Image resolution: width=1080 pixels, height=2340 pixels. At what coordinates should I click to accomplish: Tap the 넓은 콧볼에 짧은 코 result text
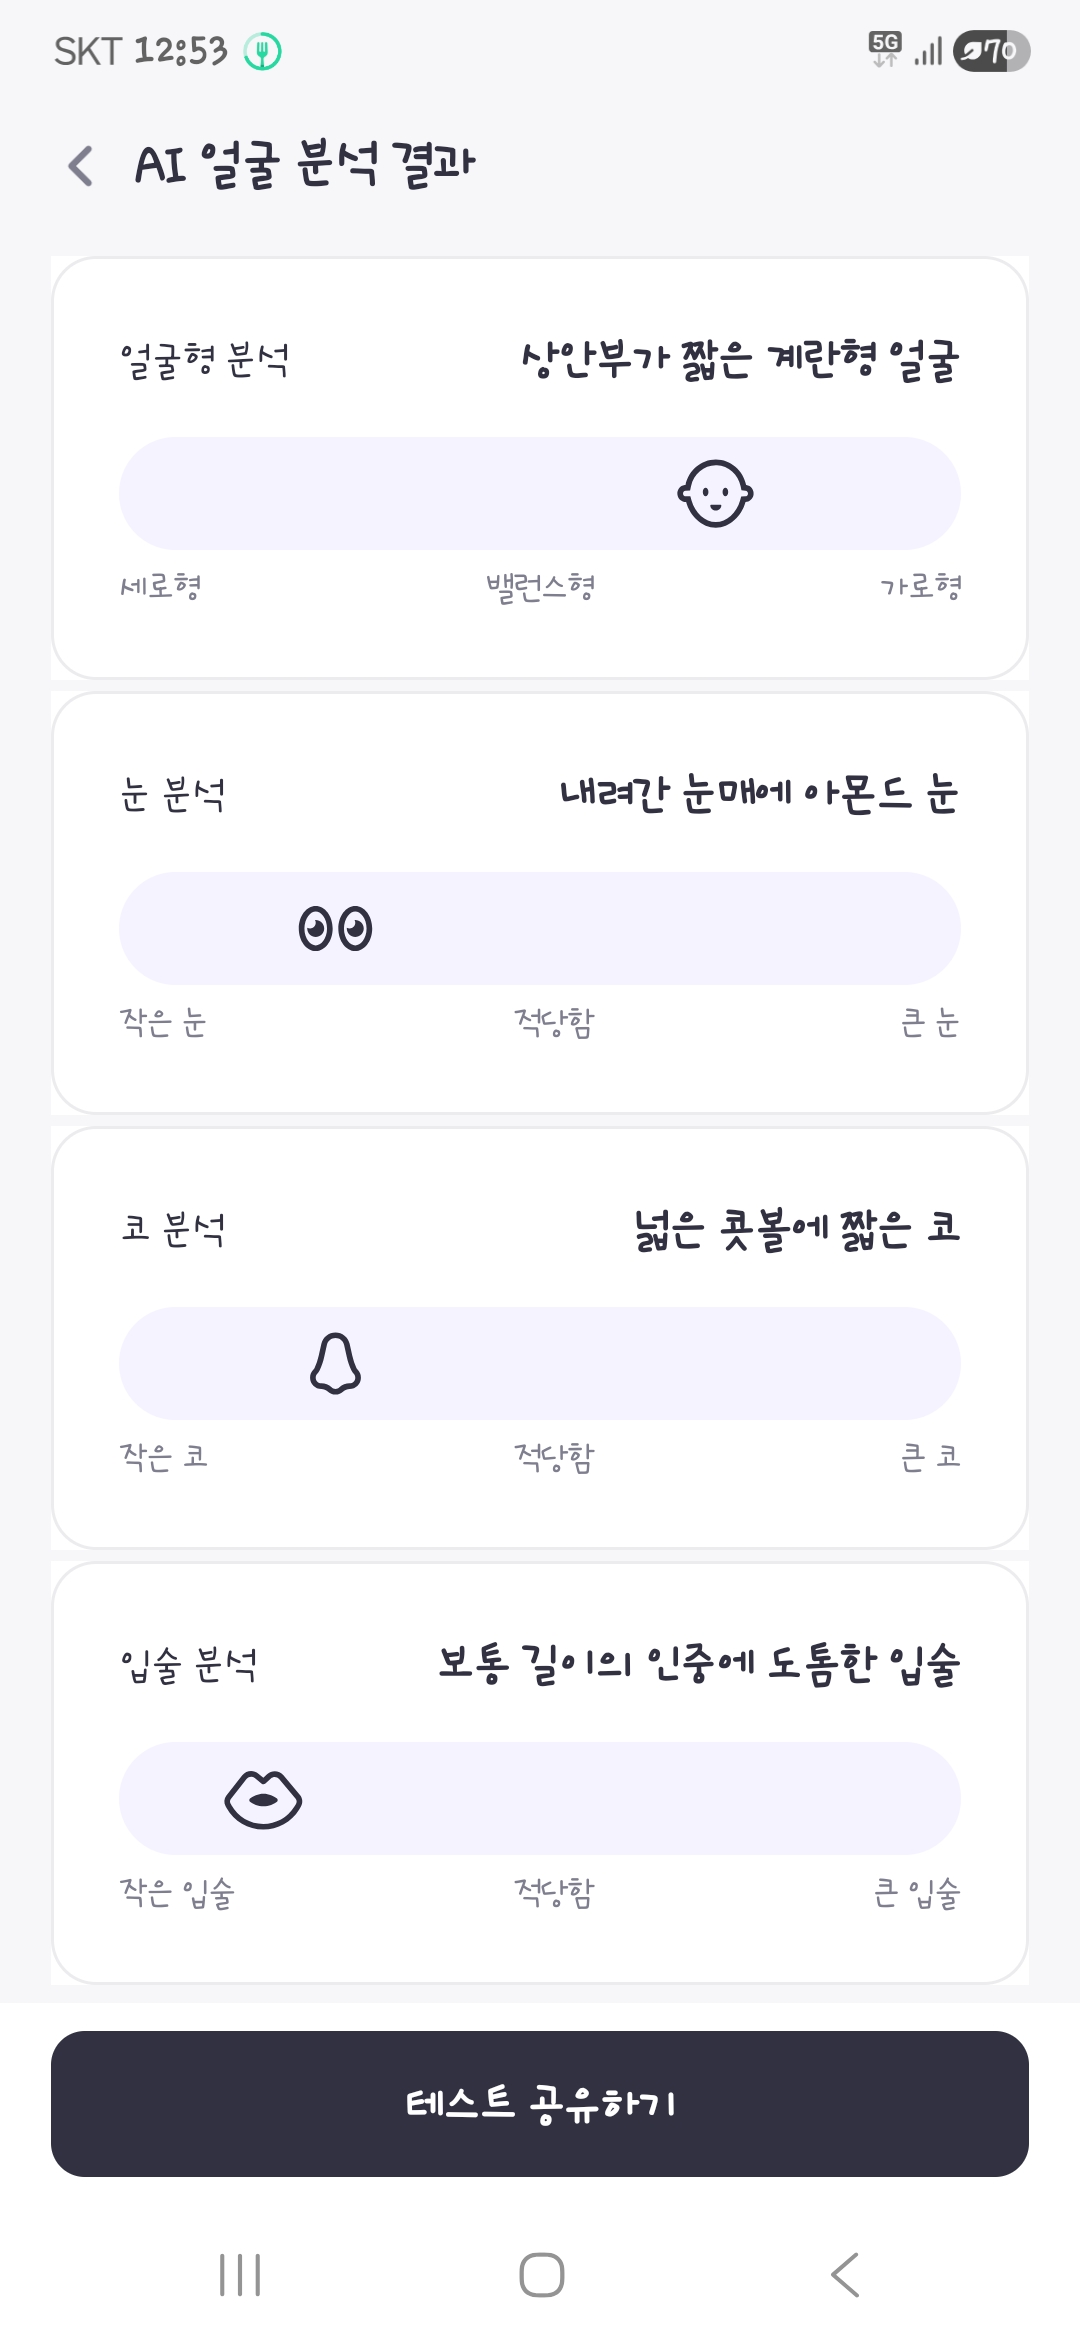tap(797, 1229)
